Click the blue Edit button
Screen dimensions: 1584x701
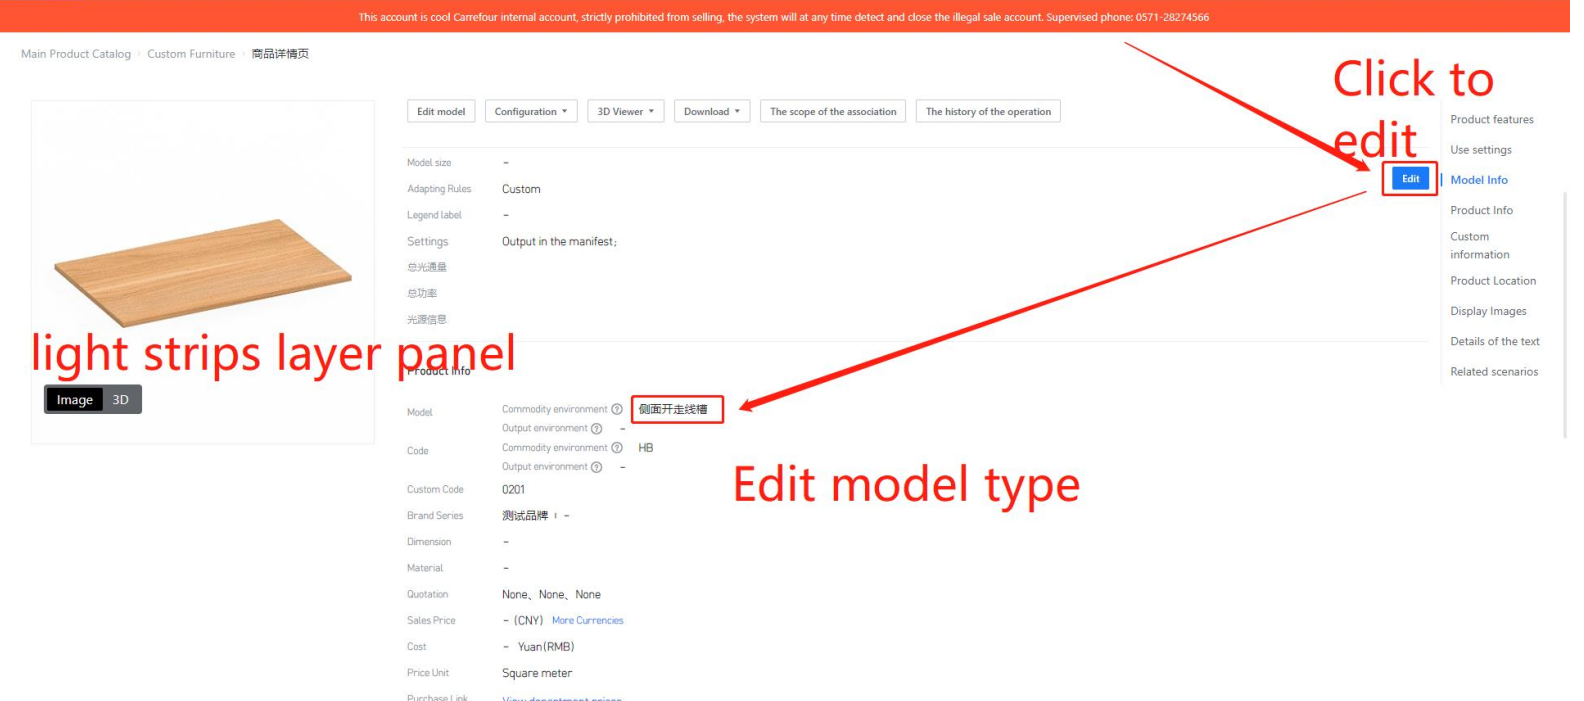tap(1410, 179)
